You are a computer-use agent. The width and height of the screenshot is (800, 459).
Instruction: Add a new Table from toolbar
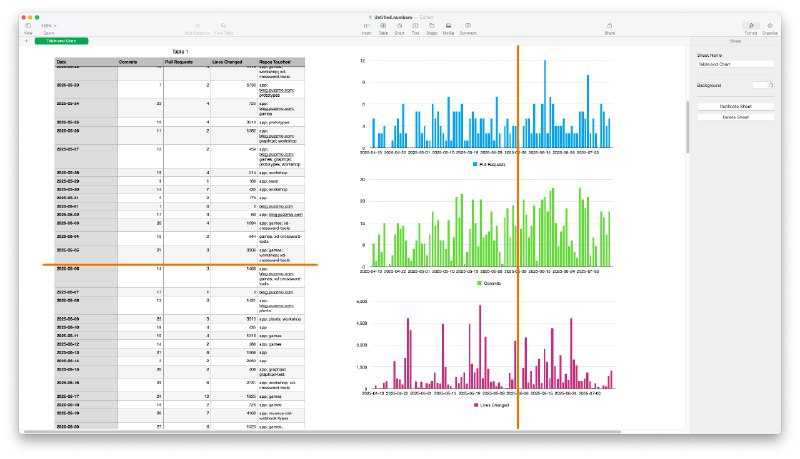point(383,25)
